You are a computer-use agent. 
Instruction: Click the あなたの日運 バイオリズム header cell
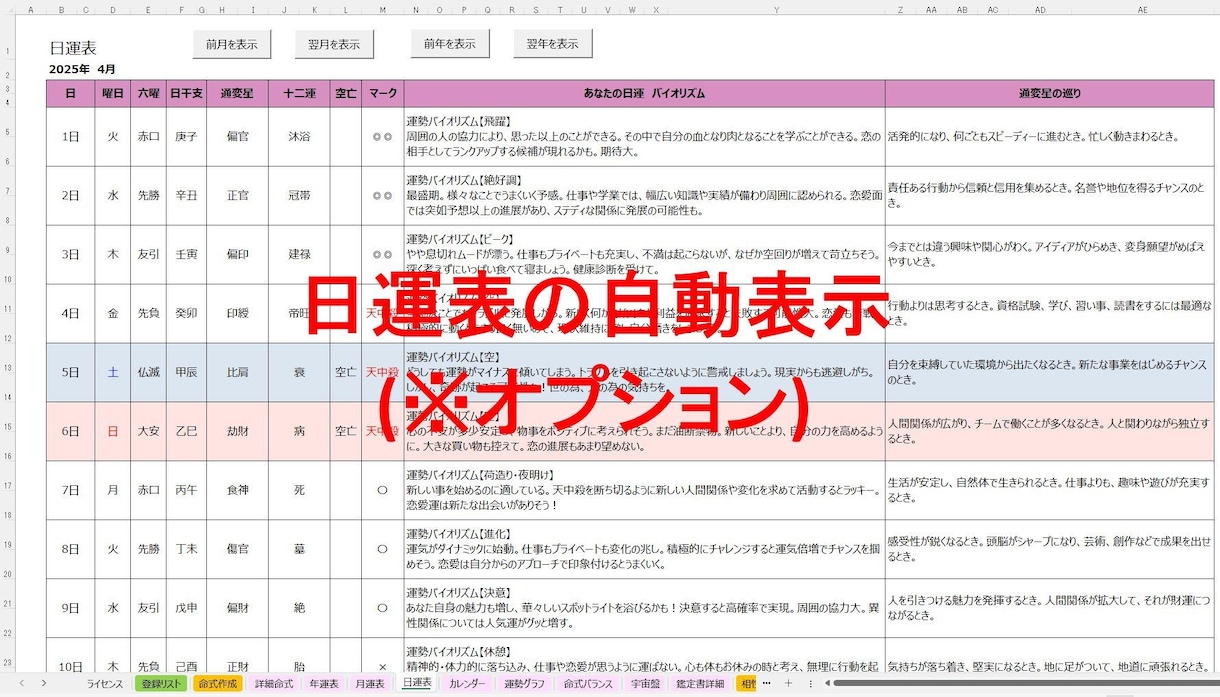pyautogui.click(x=644, y=94)
